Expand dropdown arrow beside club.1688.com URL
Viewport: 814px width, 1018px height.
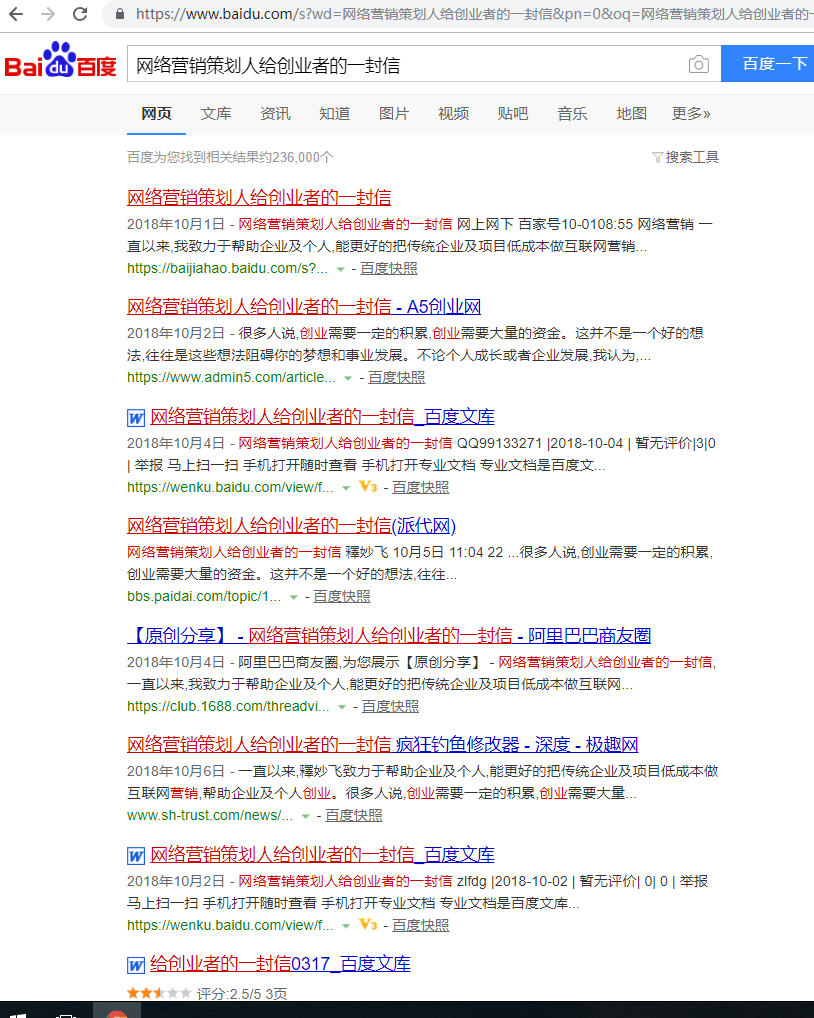coord(342,707)
